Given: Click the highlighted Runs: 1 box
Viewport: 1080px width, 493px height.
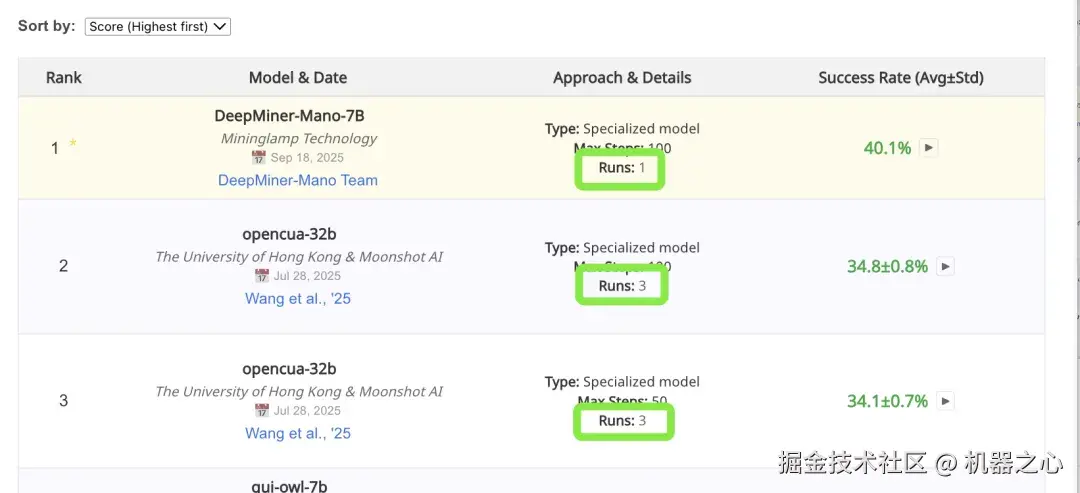Looking at the screenshot, I should click(x=621, y=168).
